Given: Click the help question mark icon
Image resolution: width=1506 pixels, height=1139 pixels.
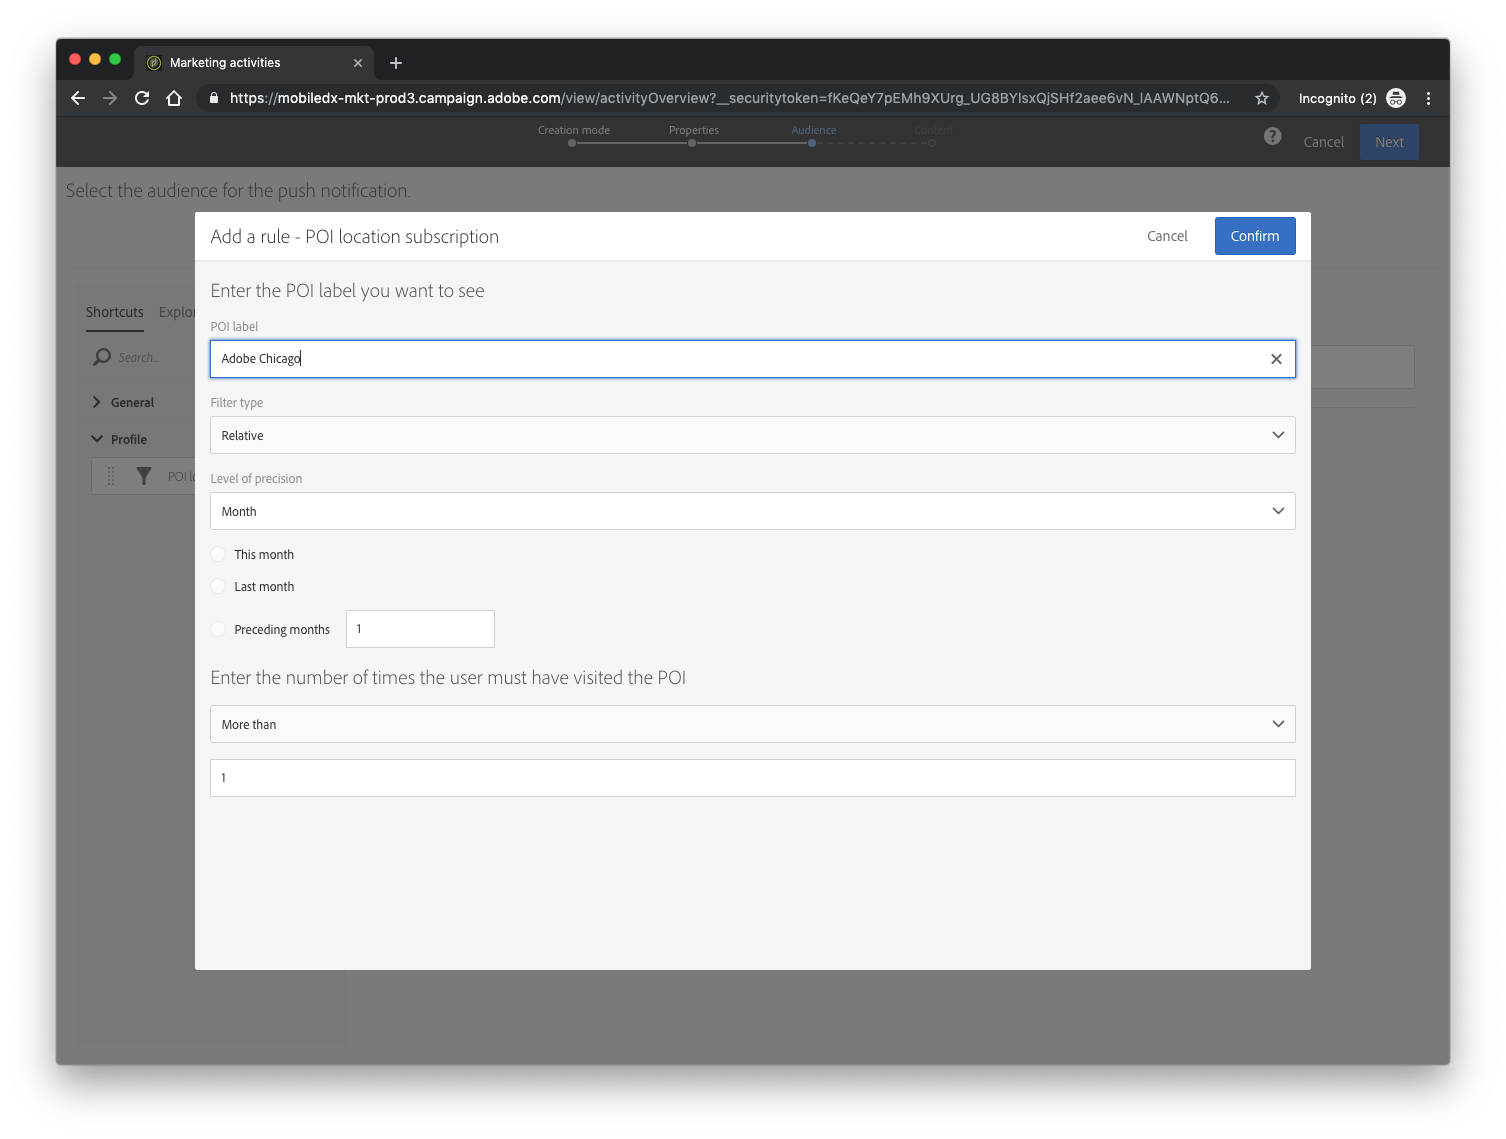Looking at the screenshot, I should tap(1272, 137).
